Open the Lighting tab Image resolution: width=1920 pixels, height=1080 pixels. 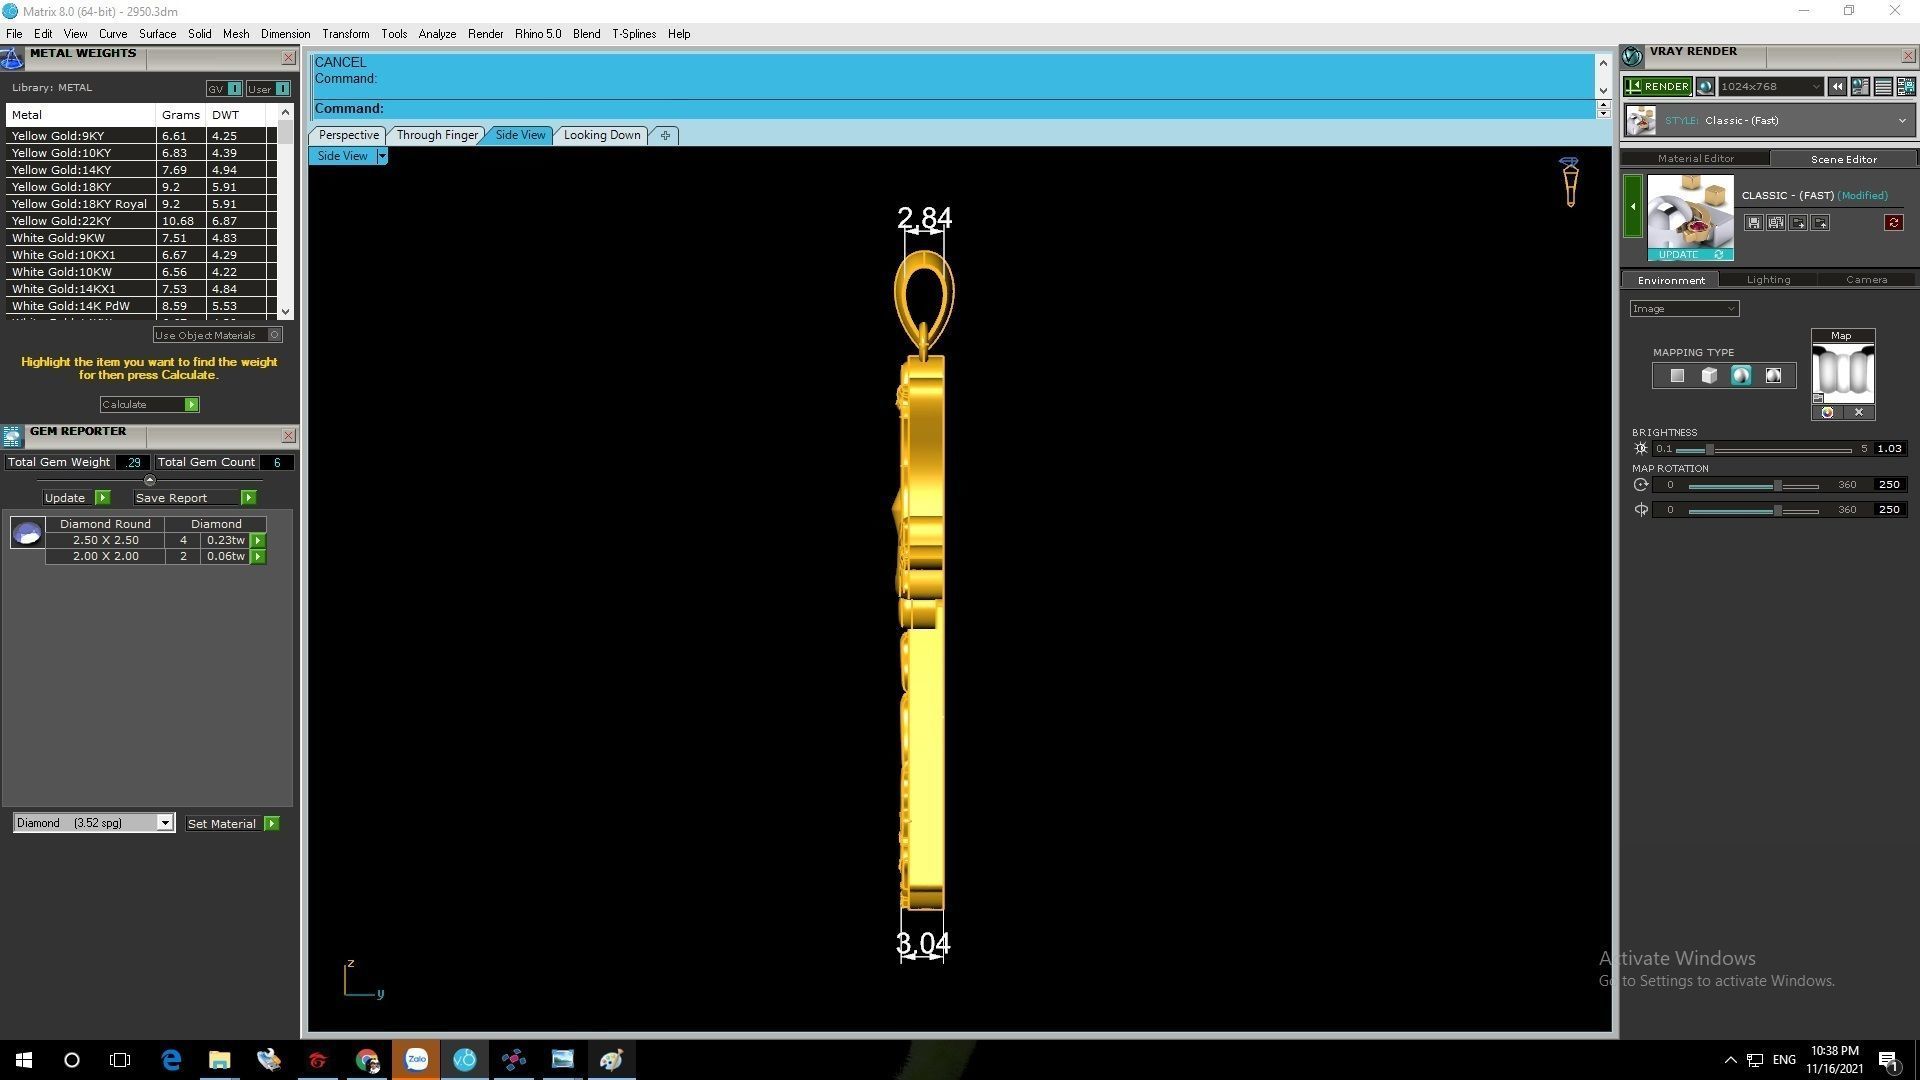(1767, 280)
